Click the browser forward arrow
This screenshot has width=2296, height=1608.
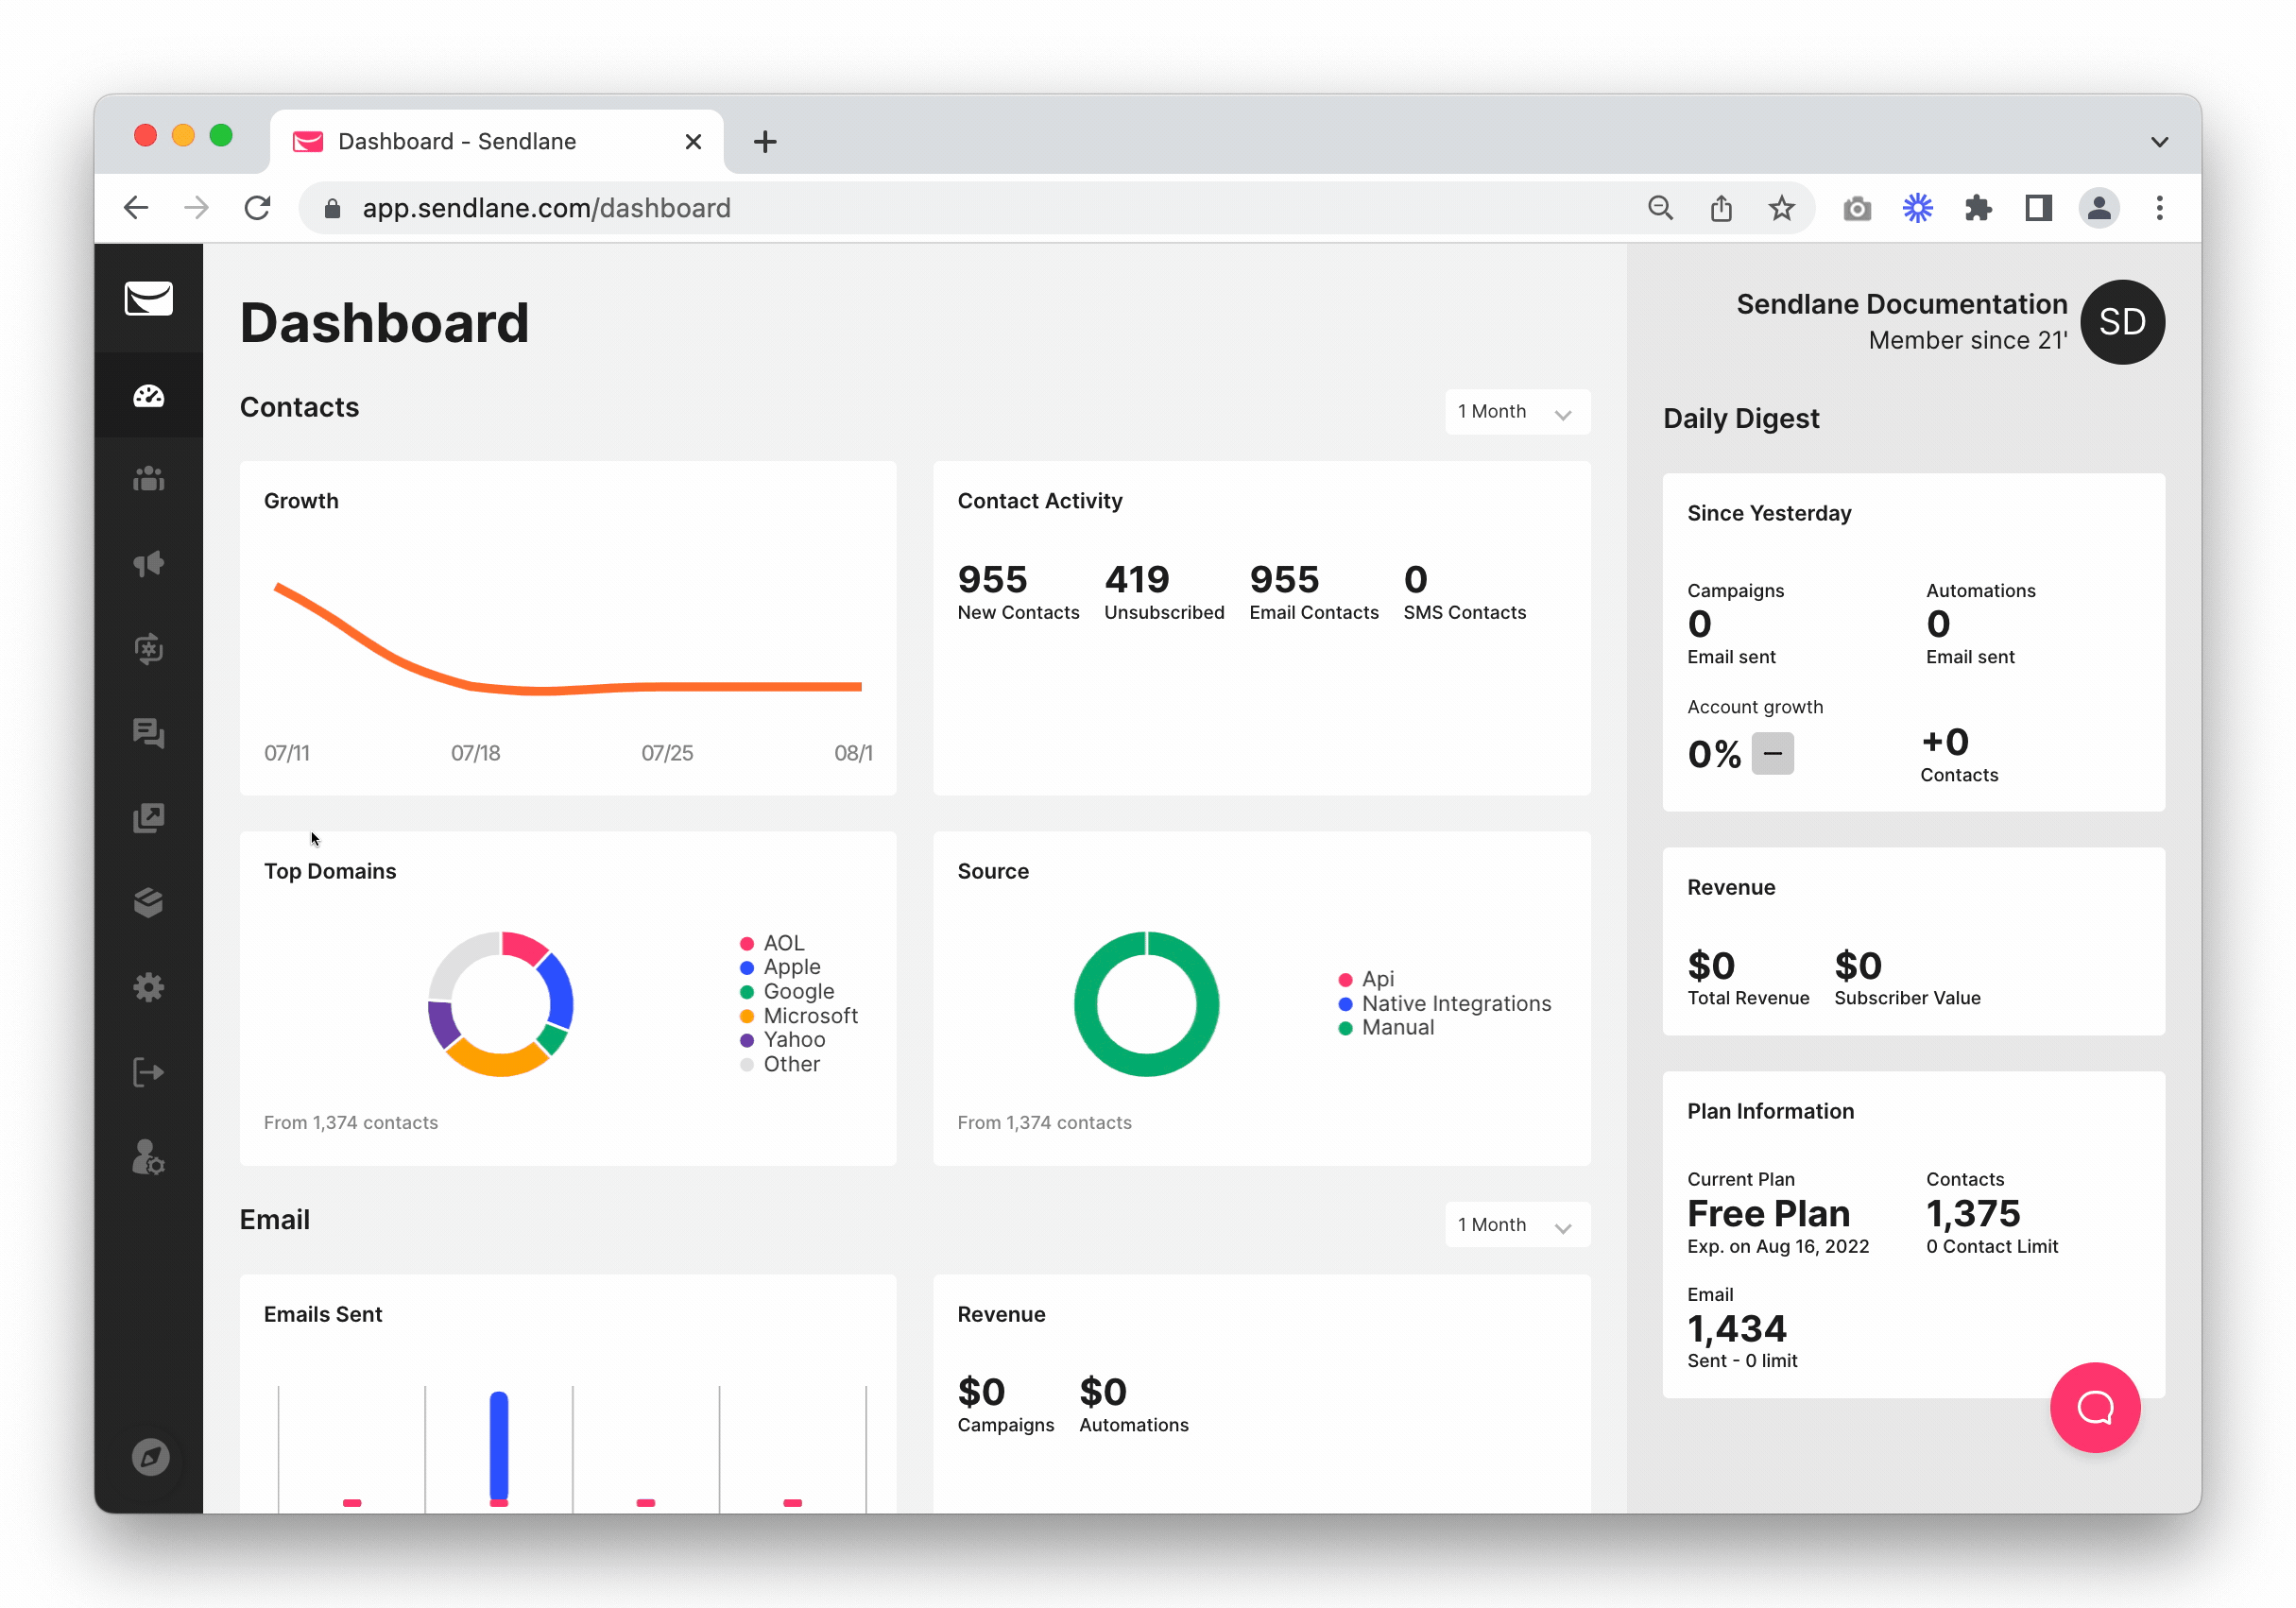tap(197, 208)
